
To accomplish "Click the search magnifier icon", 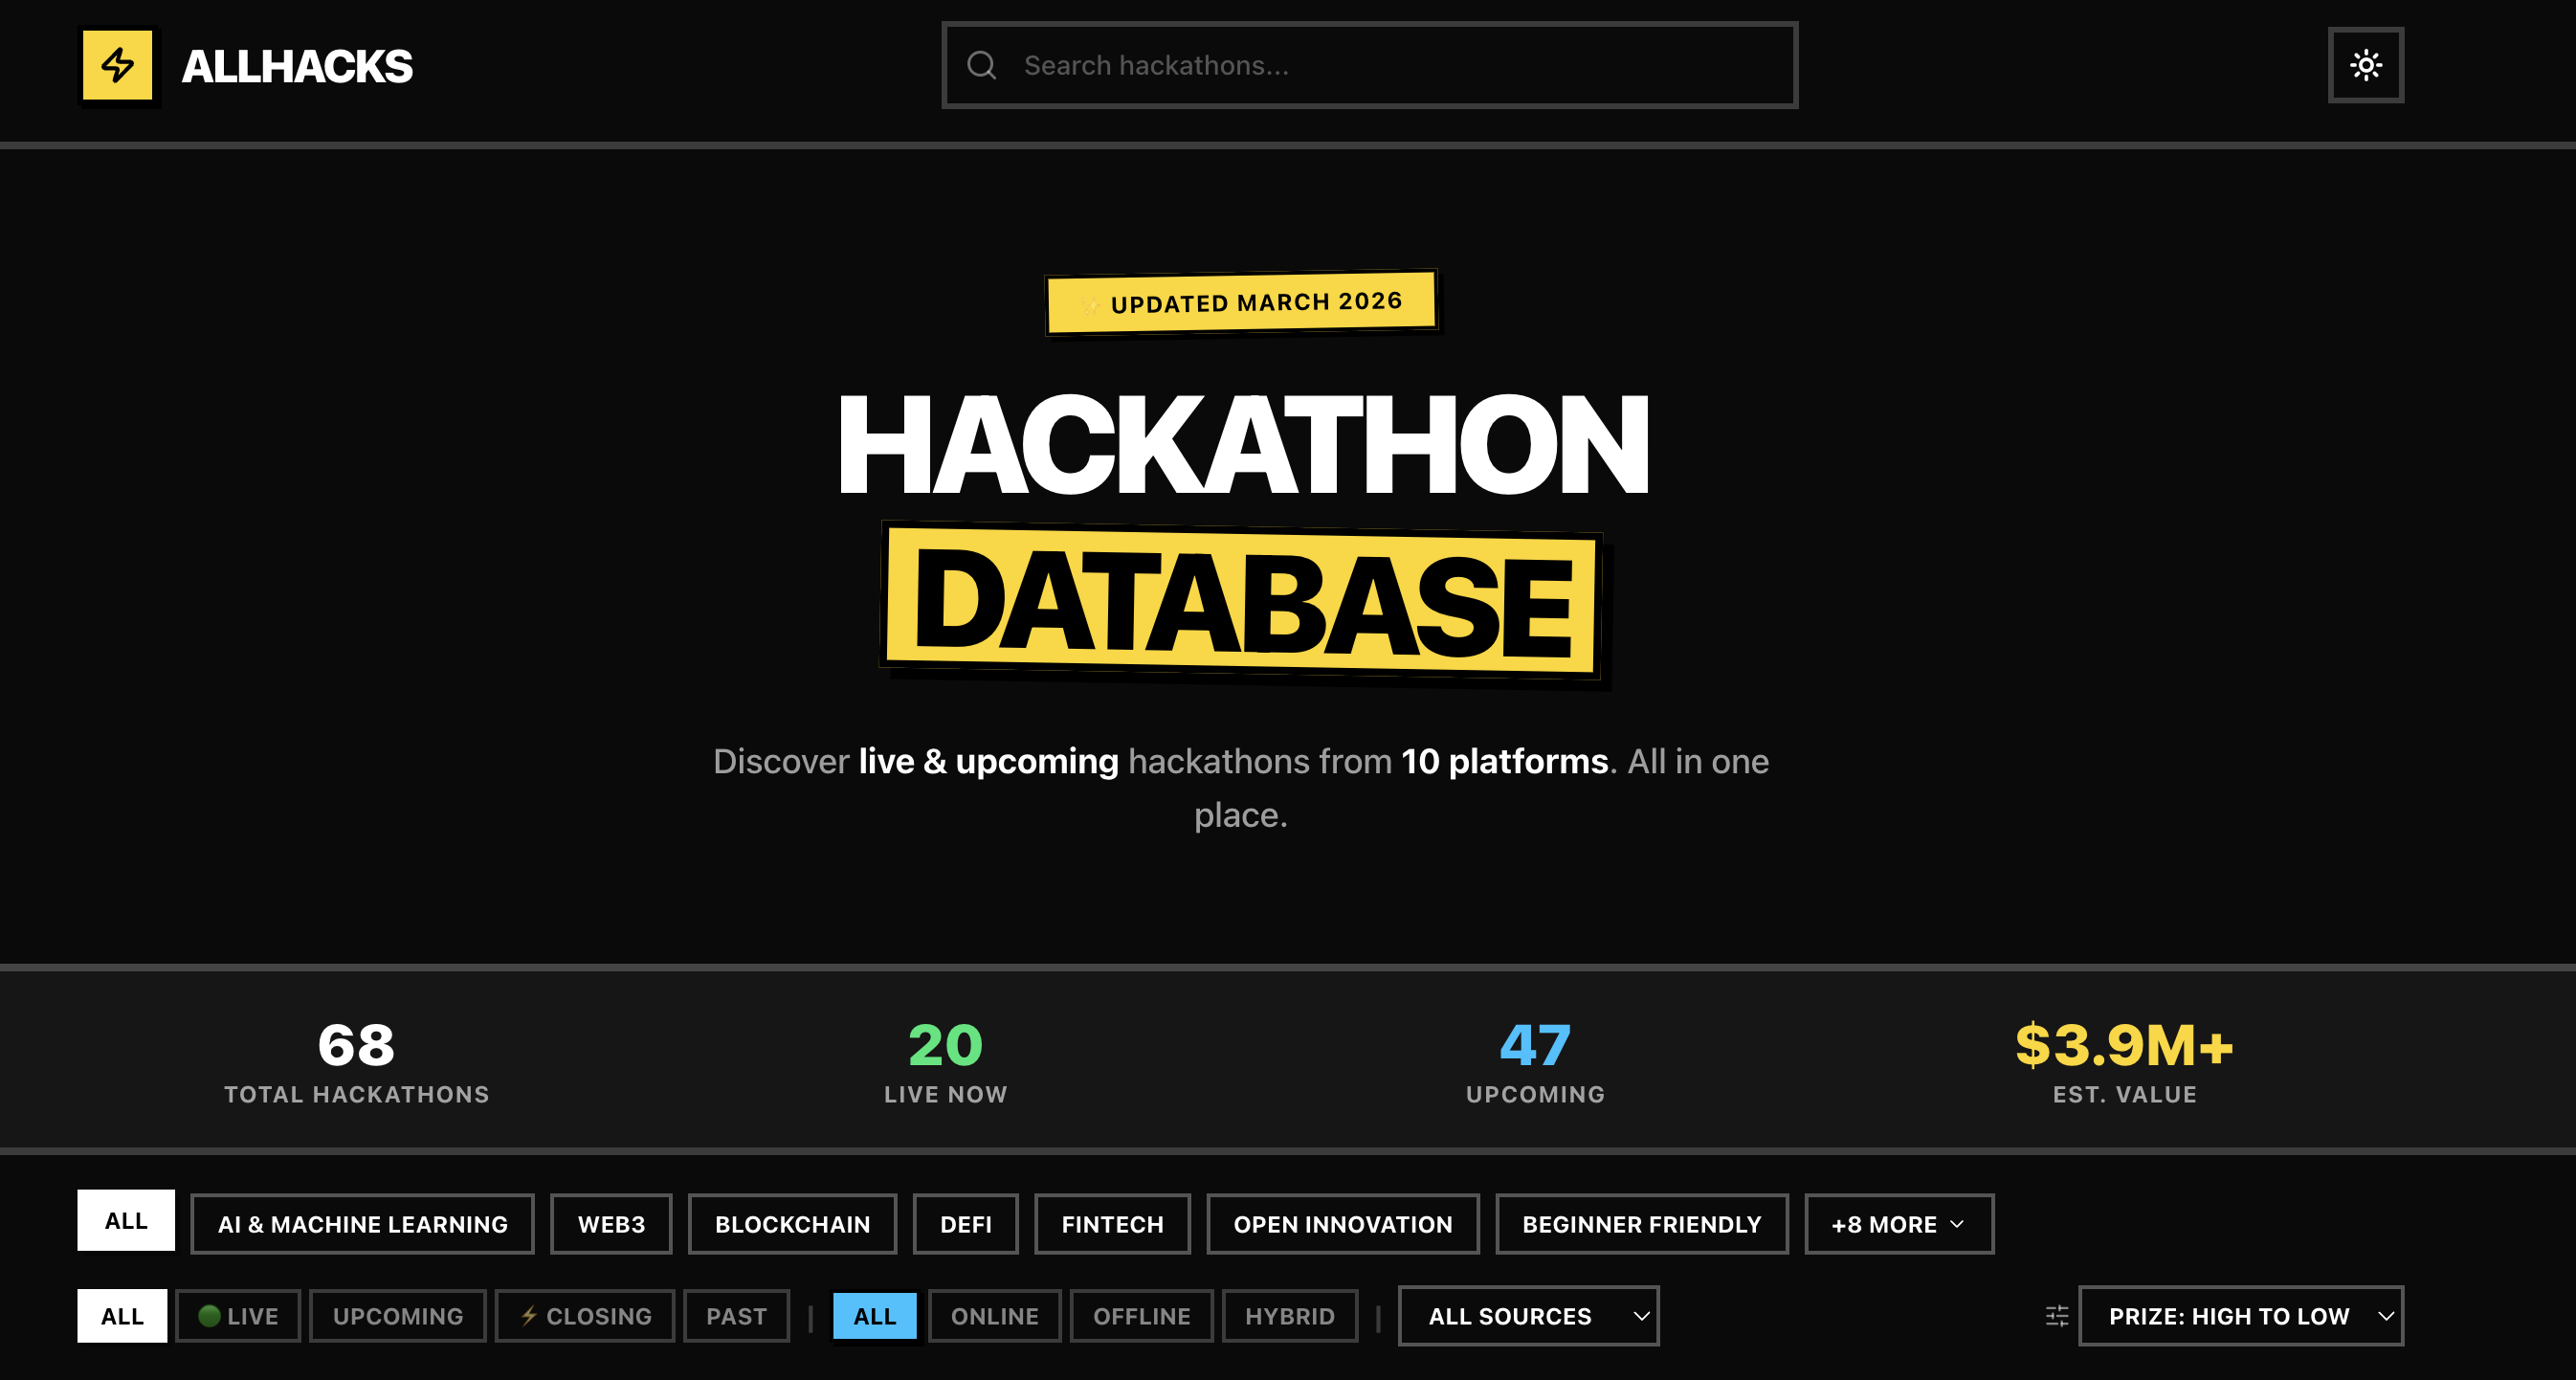I will click(981, 66).
